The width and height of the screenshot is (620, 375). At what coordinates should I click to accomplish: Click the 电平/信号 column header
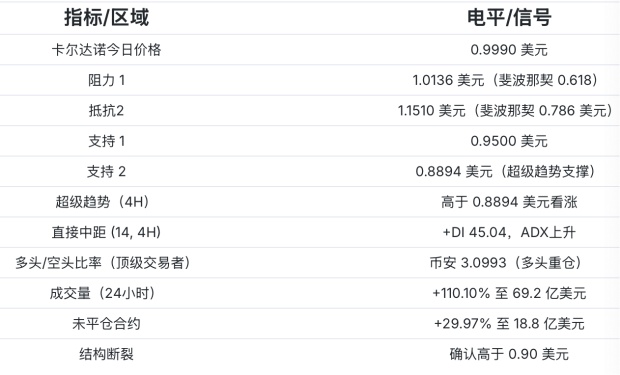(x=509, y=17)
